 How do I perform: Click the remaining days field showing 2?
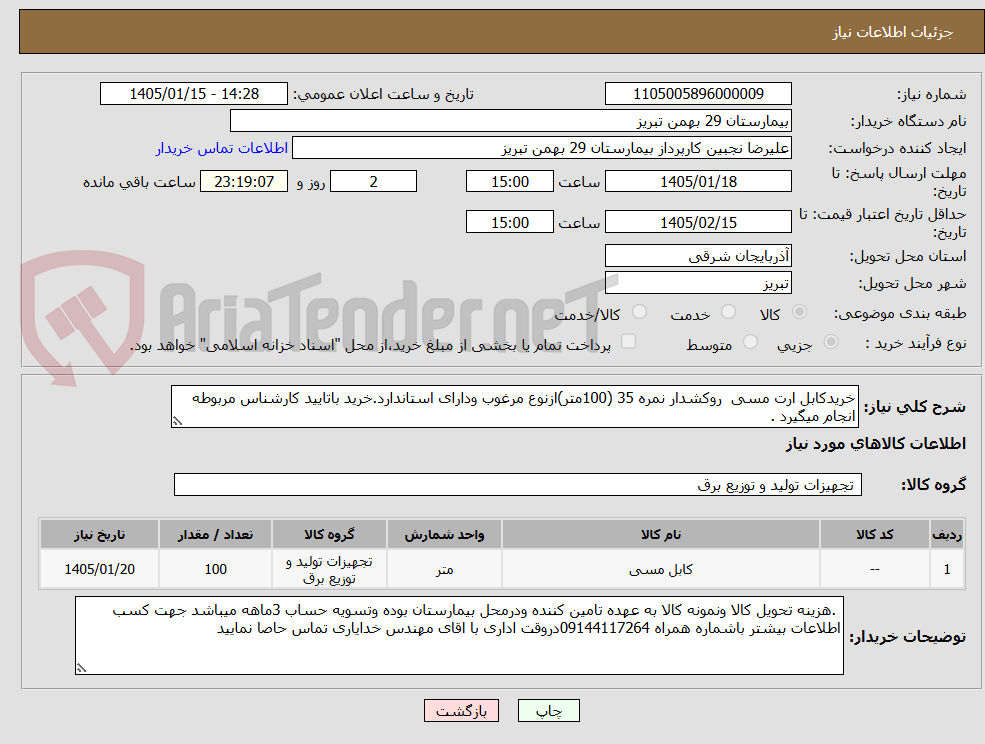[x=373, y=182]
